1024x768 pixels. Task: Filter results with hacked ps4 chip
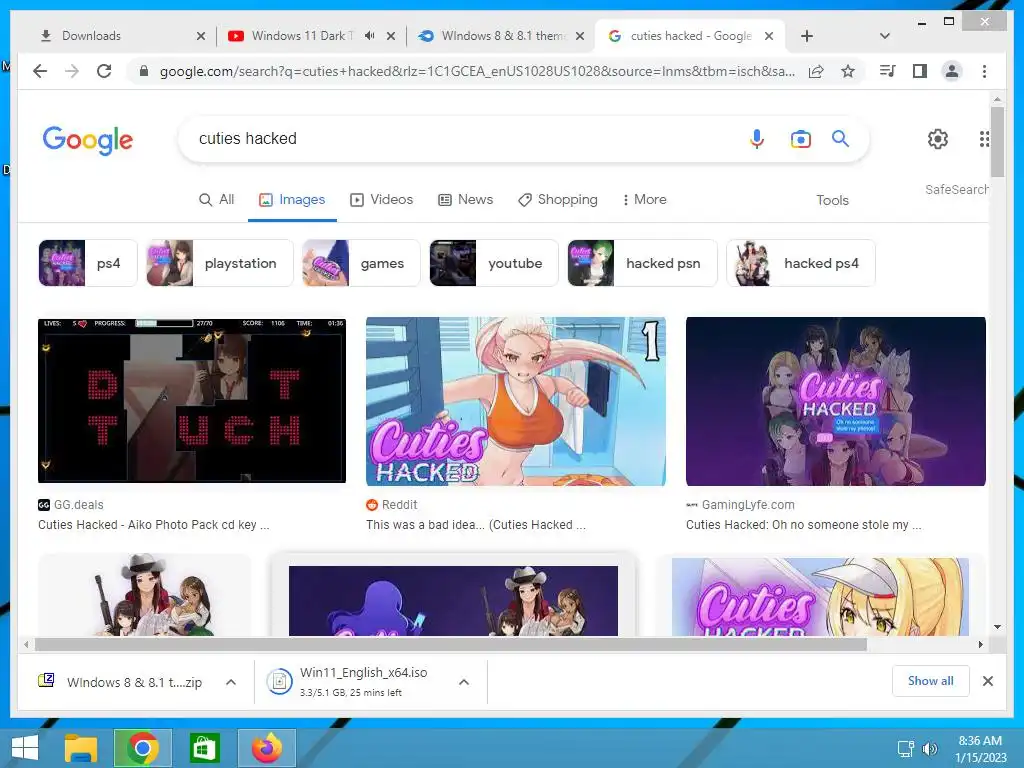[801, 263]
